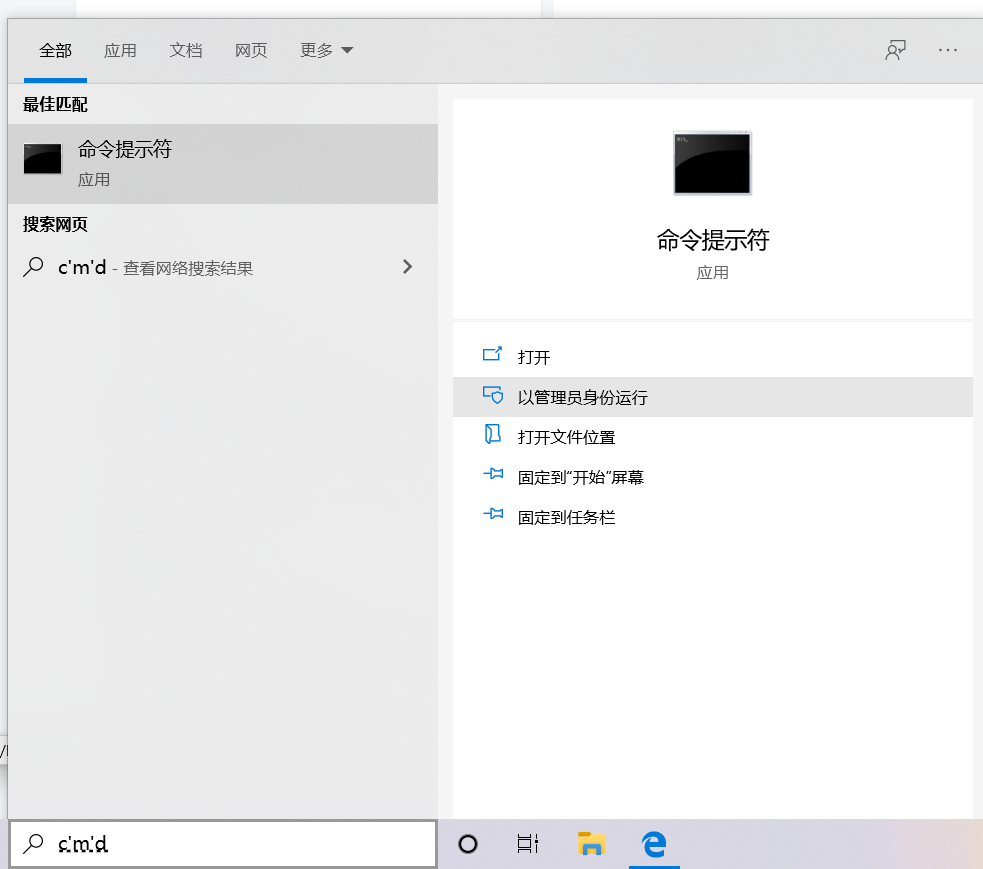
Task: Expand the 更多 dropdown
Action: pos(325,50)
